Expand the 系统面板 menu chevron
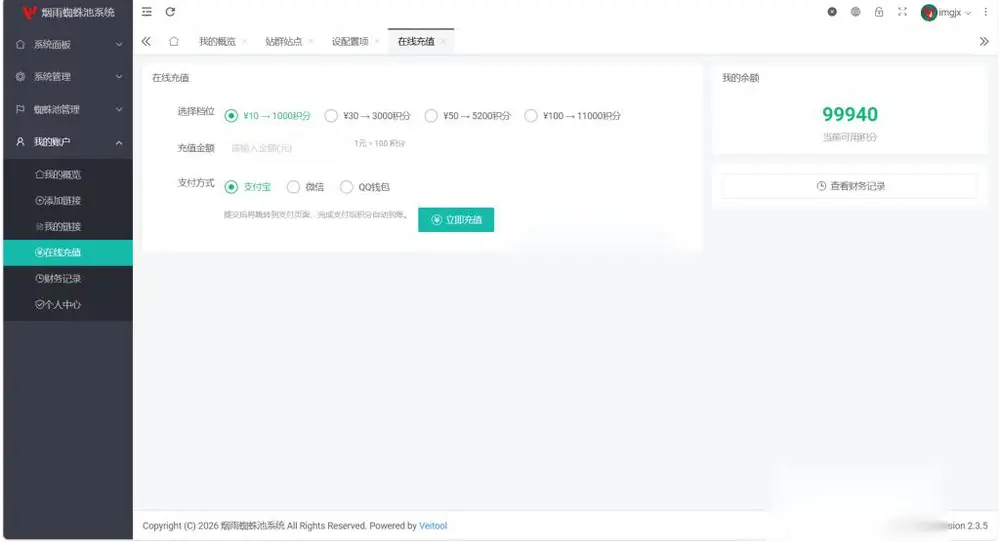Viewport: 1000px width, 542px height. coord(119,45)
